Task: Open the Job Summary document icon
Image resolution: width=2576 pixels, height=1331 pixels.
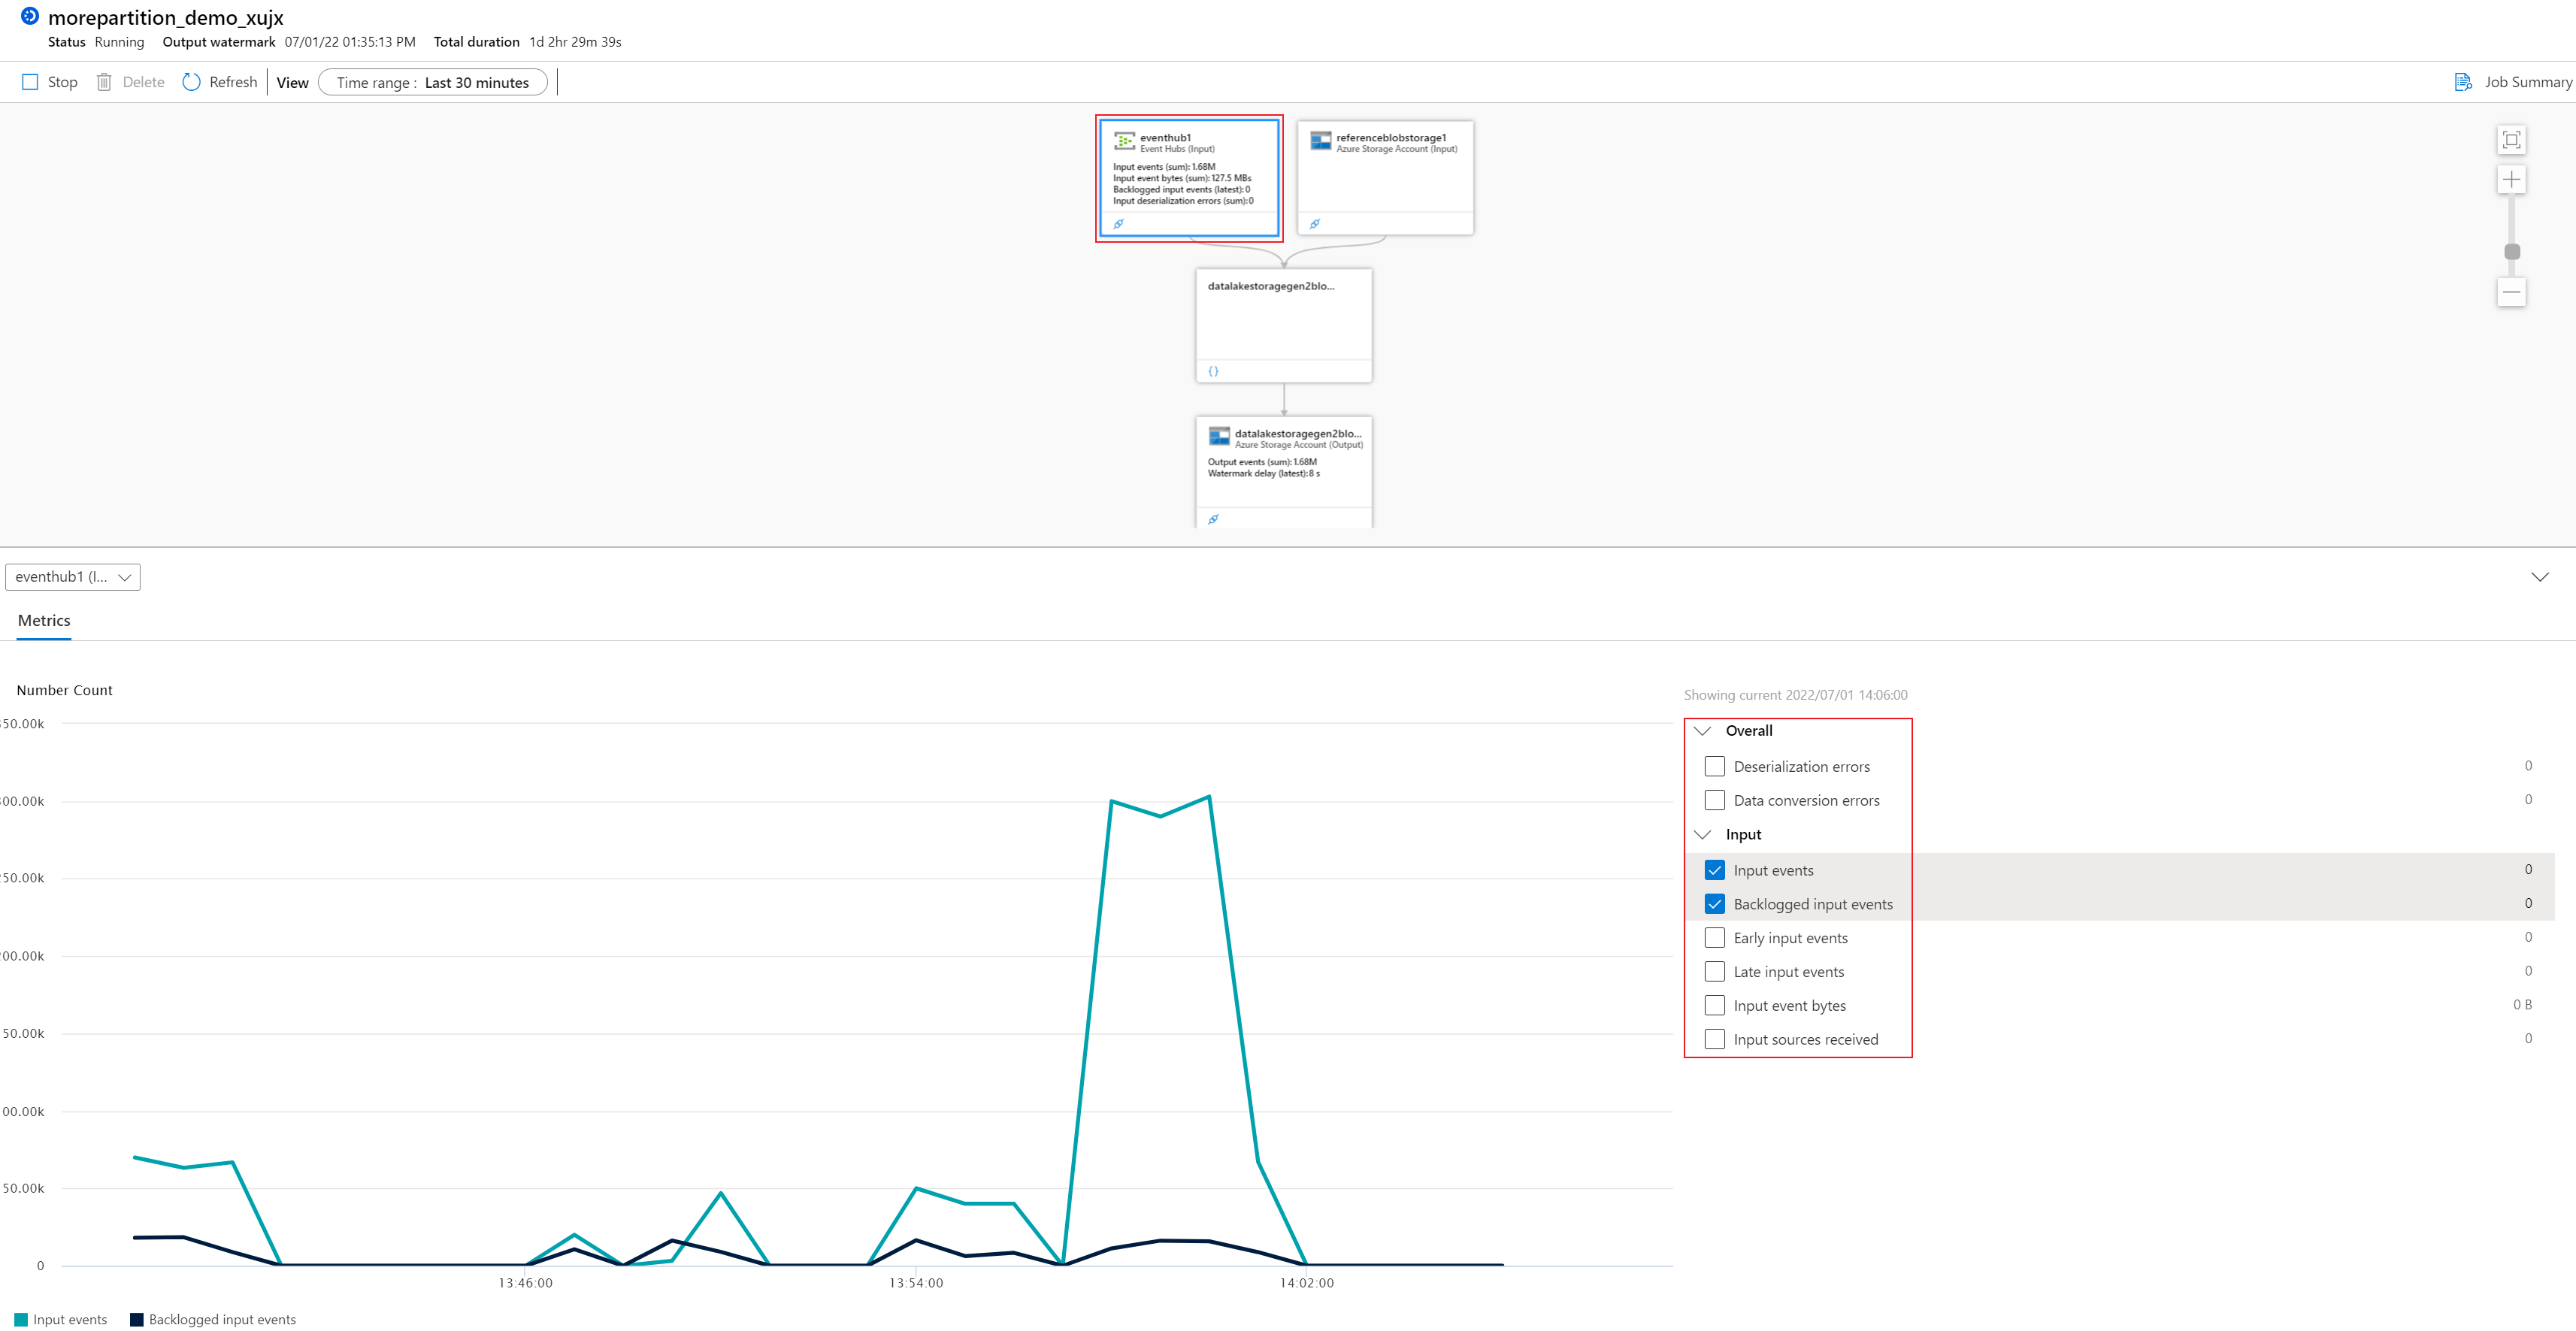Action: click(x=2462, y=82)
